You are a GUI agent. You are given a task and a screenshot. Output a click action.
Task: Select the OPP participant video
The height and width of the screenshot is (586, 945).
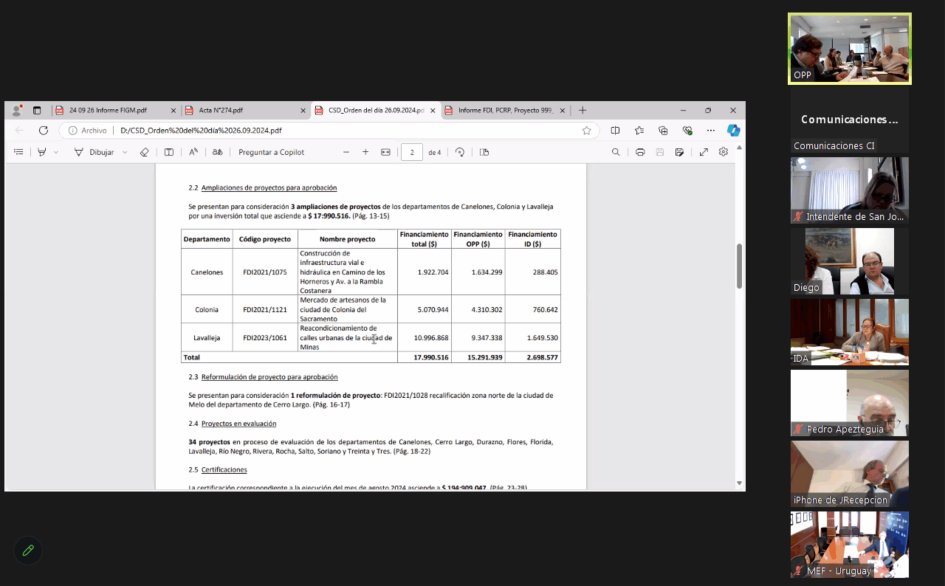point(850,49)
